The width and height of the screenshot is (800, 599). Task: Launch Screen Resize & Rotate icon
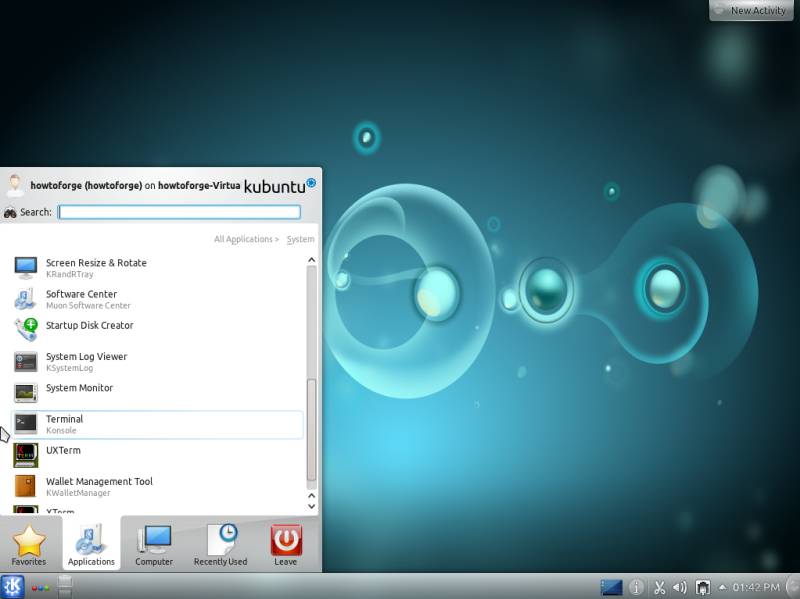26,267
